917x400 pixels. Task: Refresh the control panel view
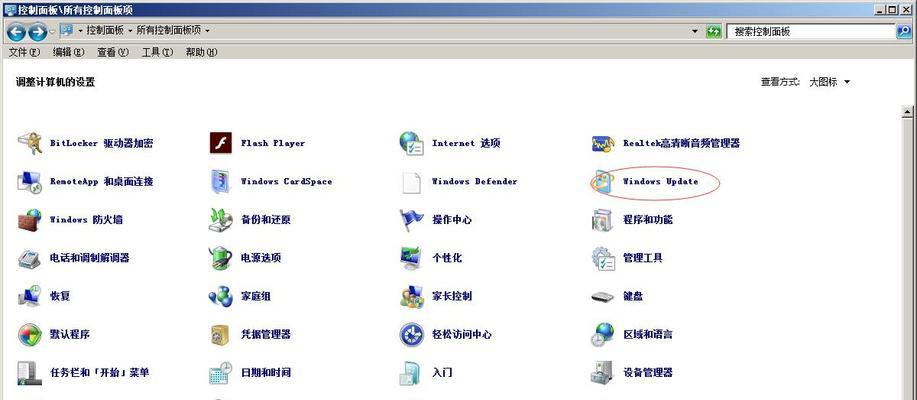[713, 32]
